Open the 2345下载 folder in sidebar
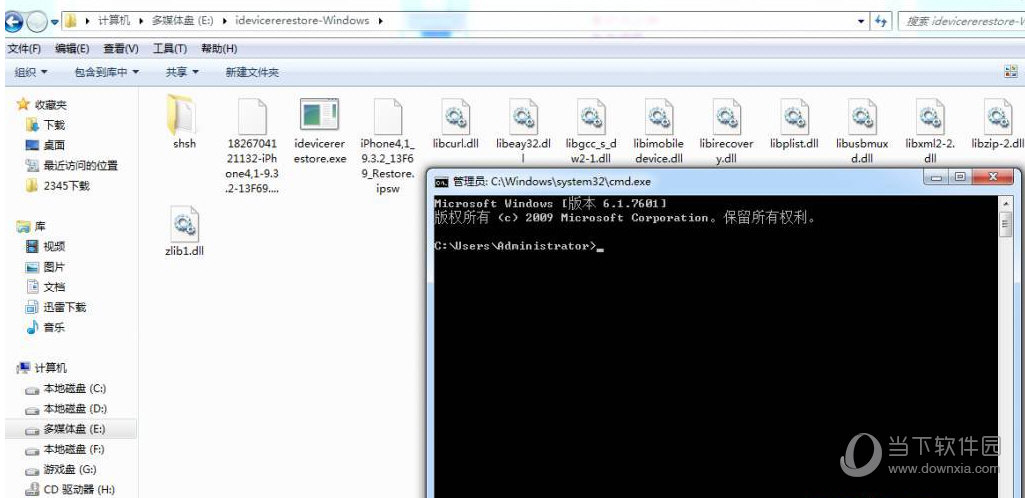Screen dimensions: 1025x498 pyautogui.click(x=58, y=186)
